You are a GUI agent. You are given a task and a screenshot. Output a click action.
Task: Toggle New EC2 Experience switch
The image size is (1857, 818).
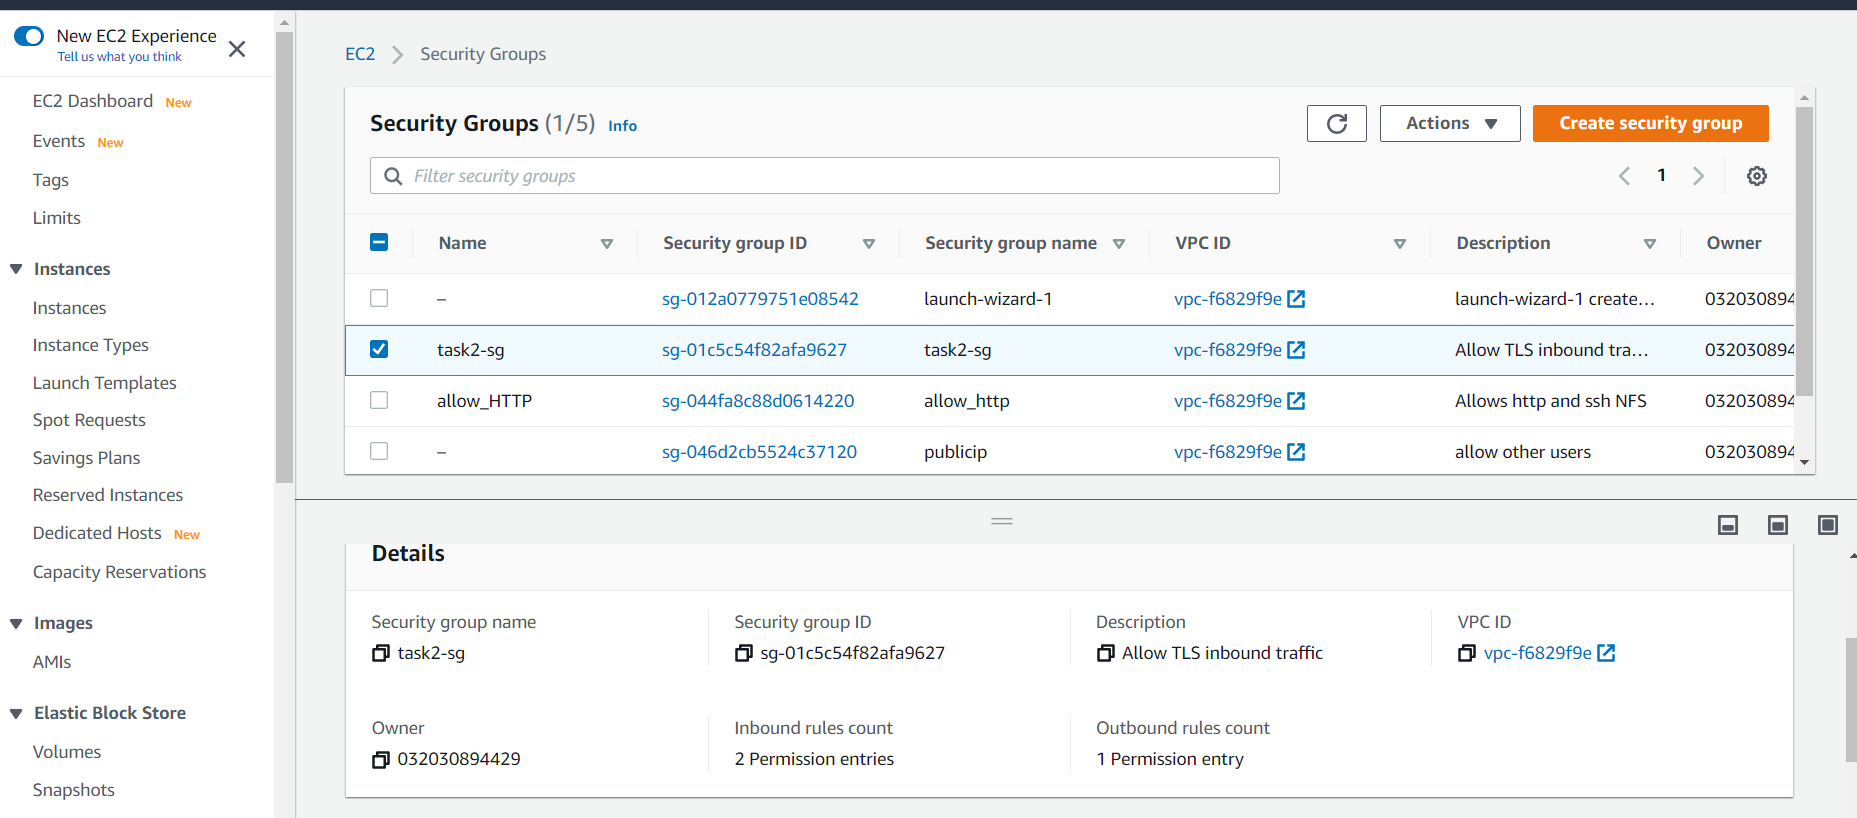pyautogui.click(x=29, y=36)
